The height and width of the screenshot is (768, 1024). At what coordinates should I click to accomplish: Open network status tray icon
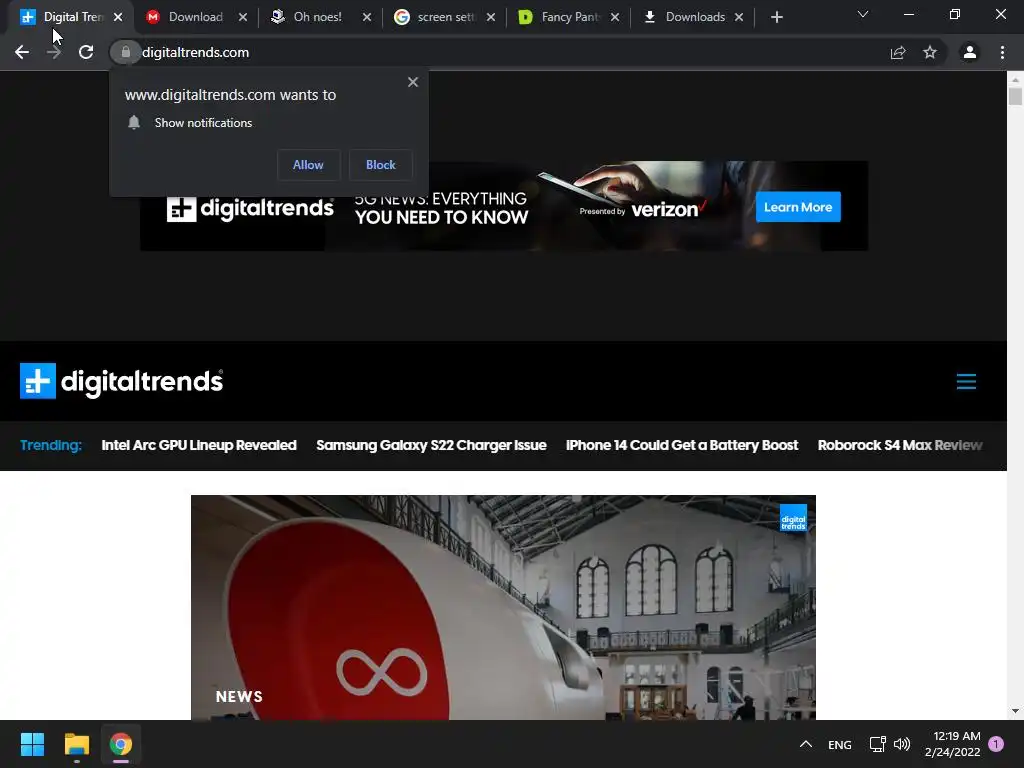pyautogui.click(x=877, y=744)
